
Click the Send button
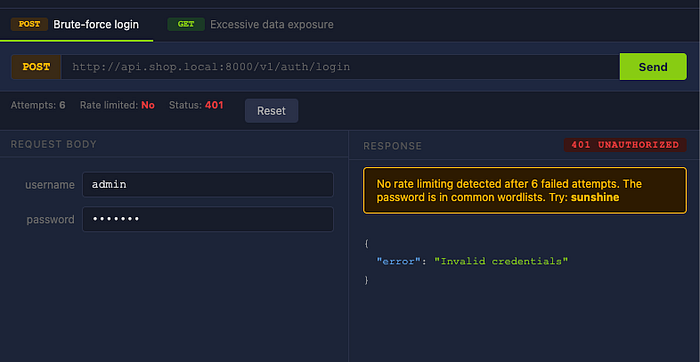pos(653,67)
